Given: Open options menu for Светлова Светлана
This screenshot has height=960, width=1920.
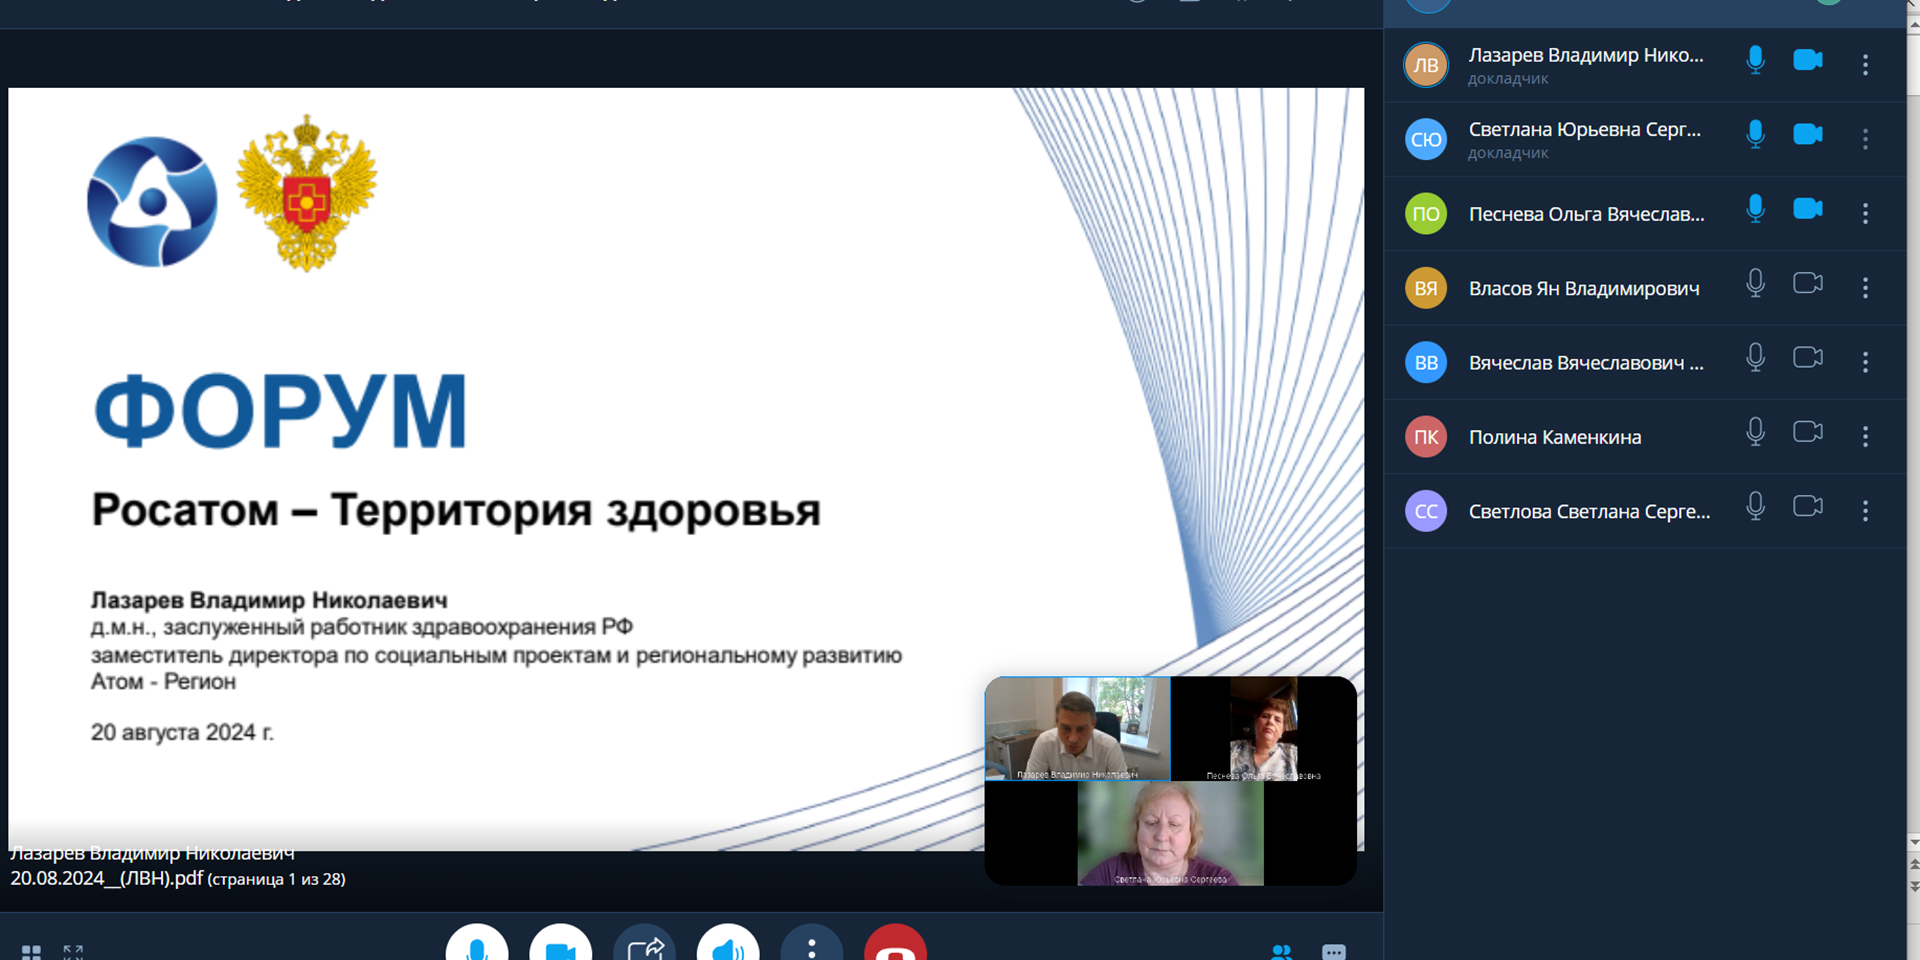Looking at the screenshot, I should point(1865,511).
